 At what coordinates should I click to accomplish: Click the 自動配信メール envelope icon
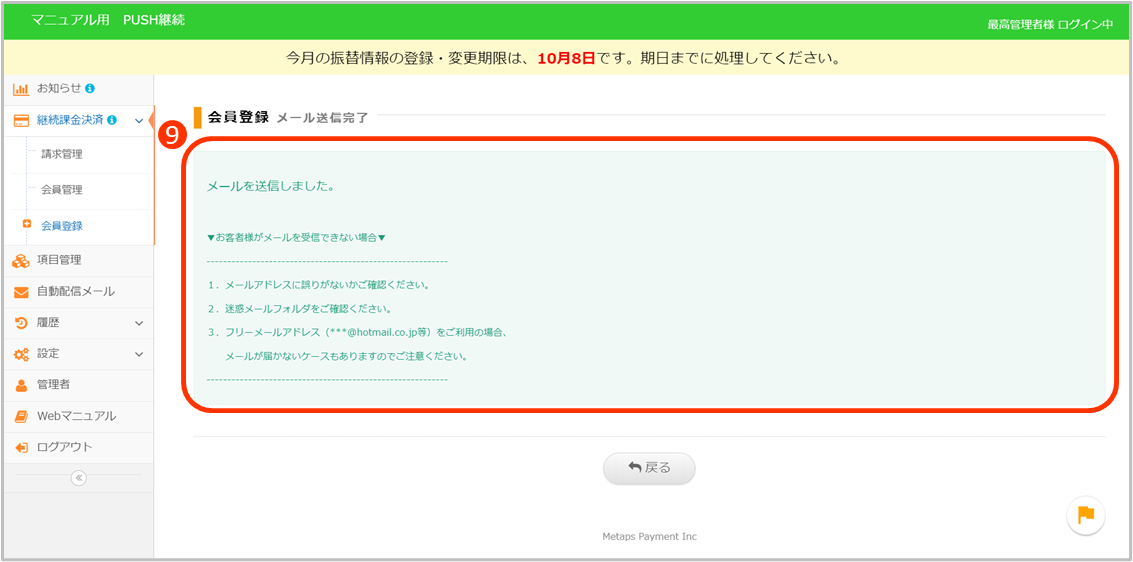point(20,292)
